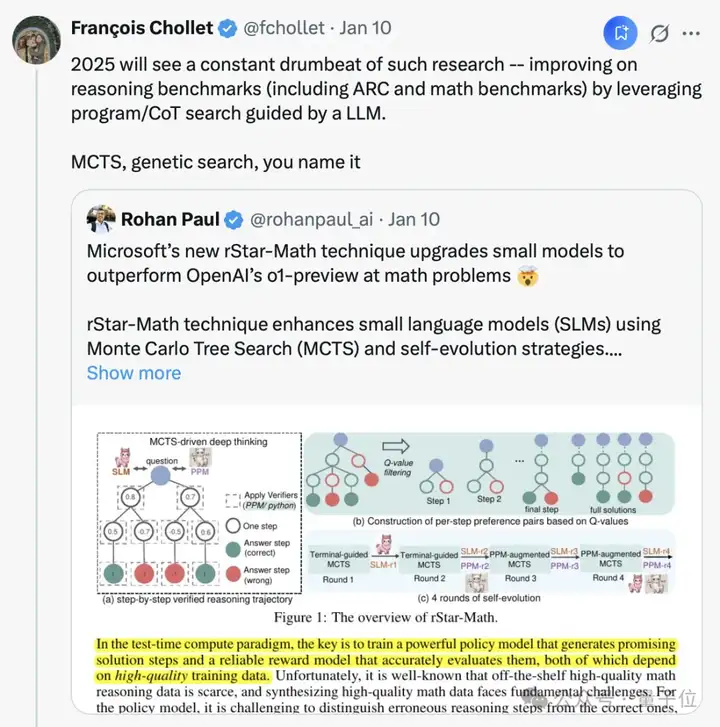
Task: Click the highlighted yellow paper text
Action: [x=386, y=659]
